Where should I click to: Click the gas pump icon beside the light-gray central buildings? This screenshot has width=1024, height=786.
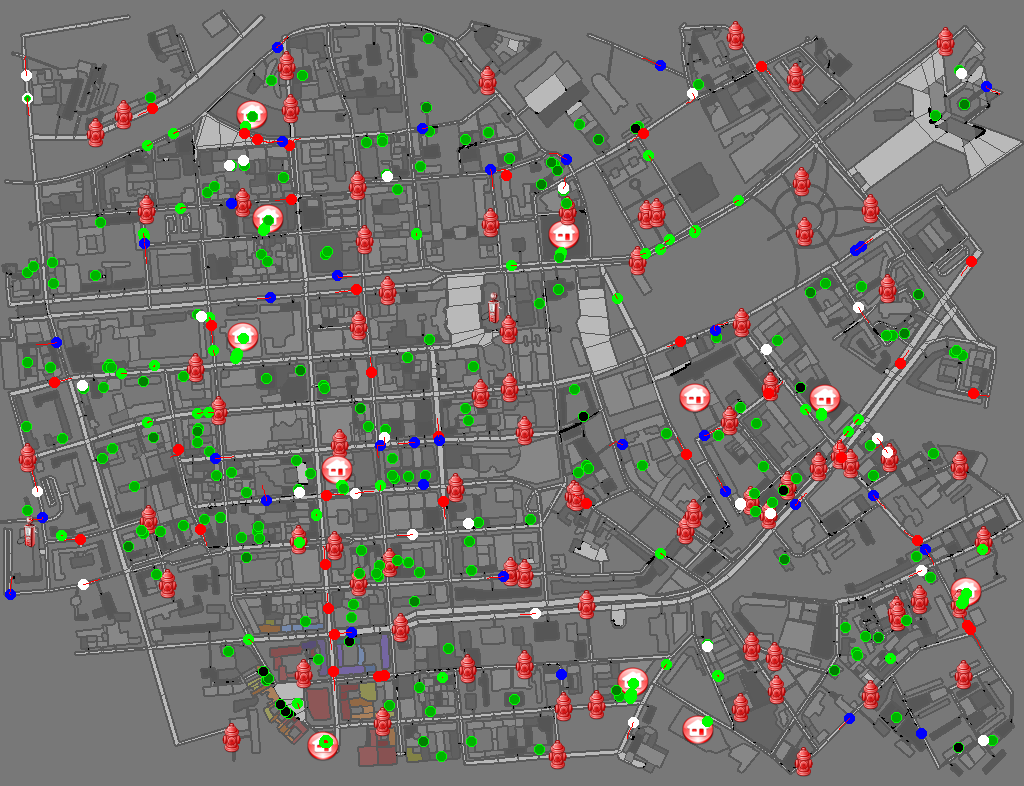click(494, 307)
